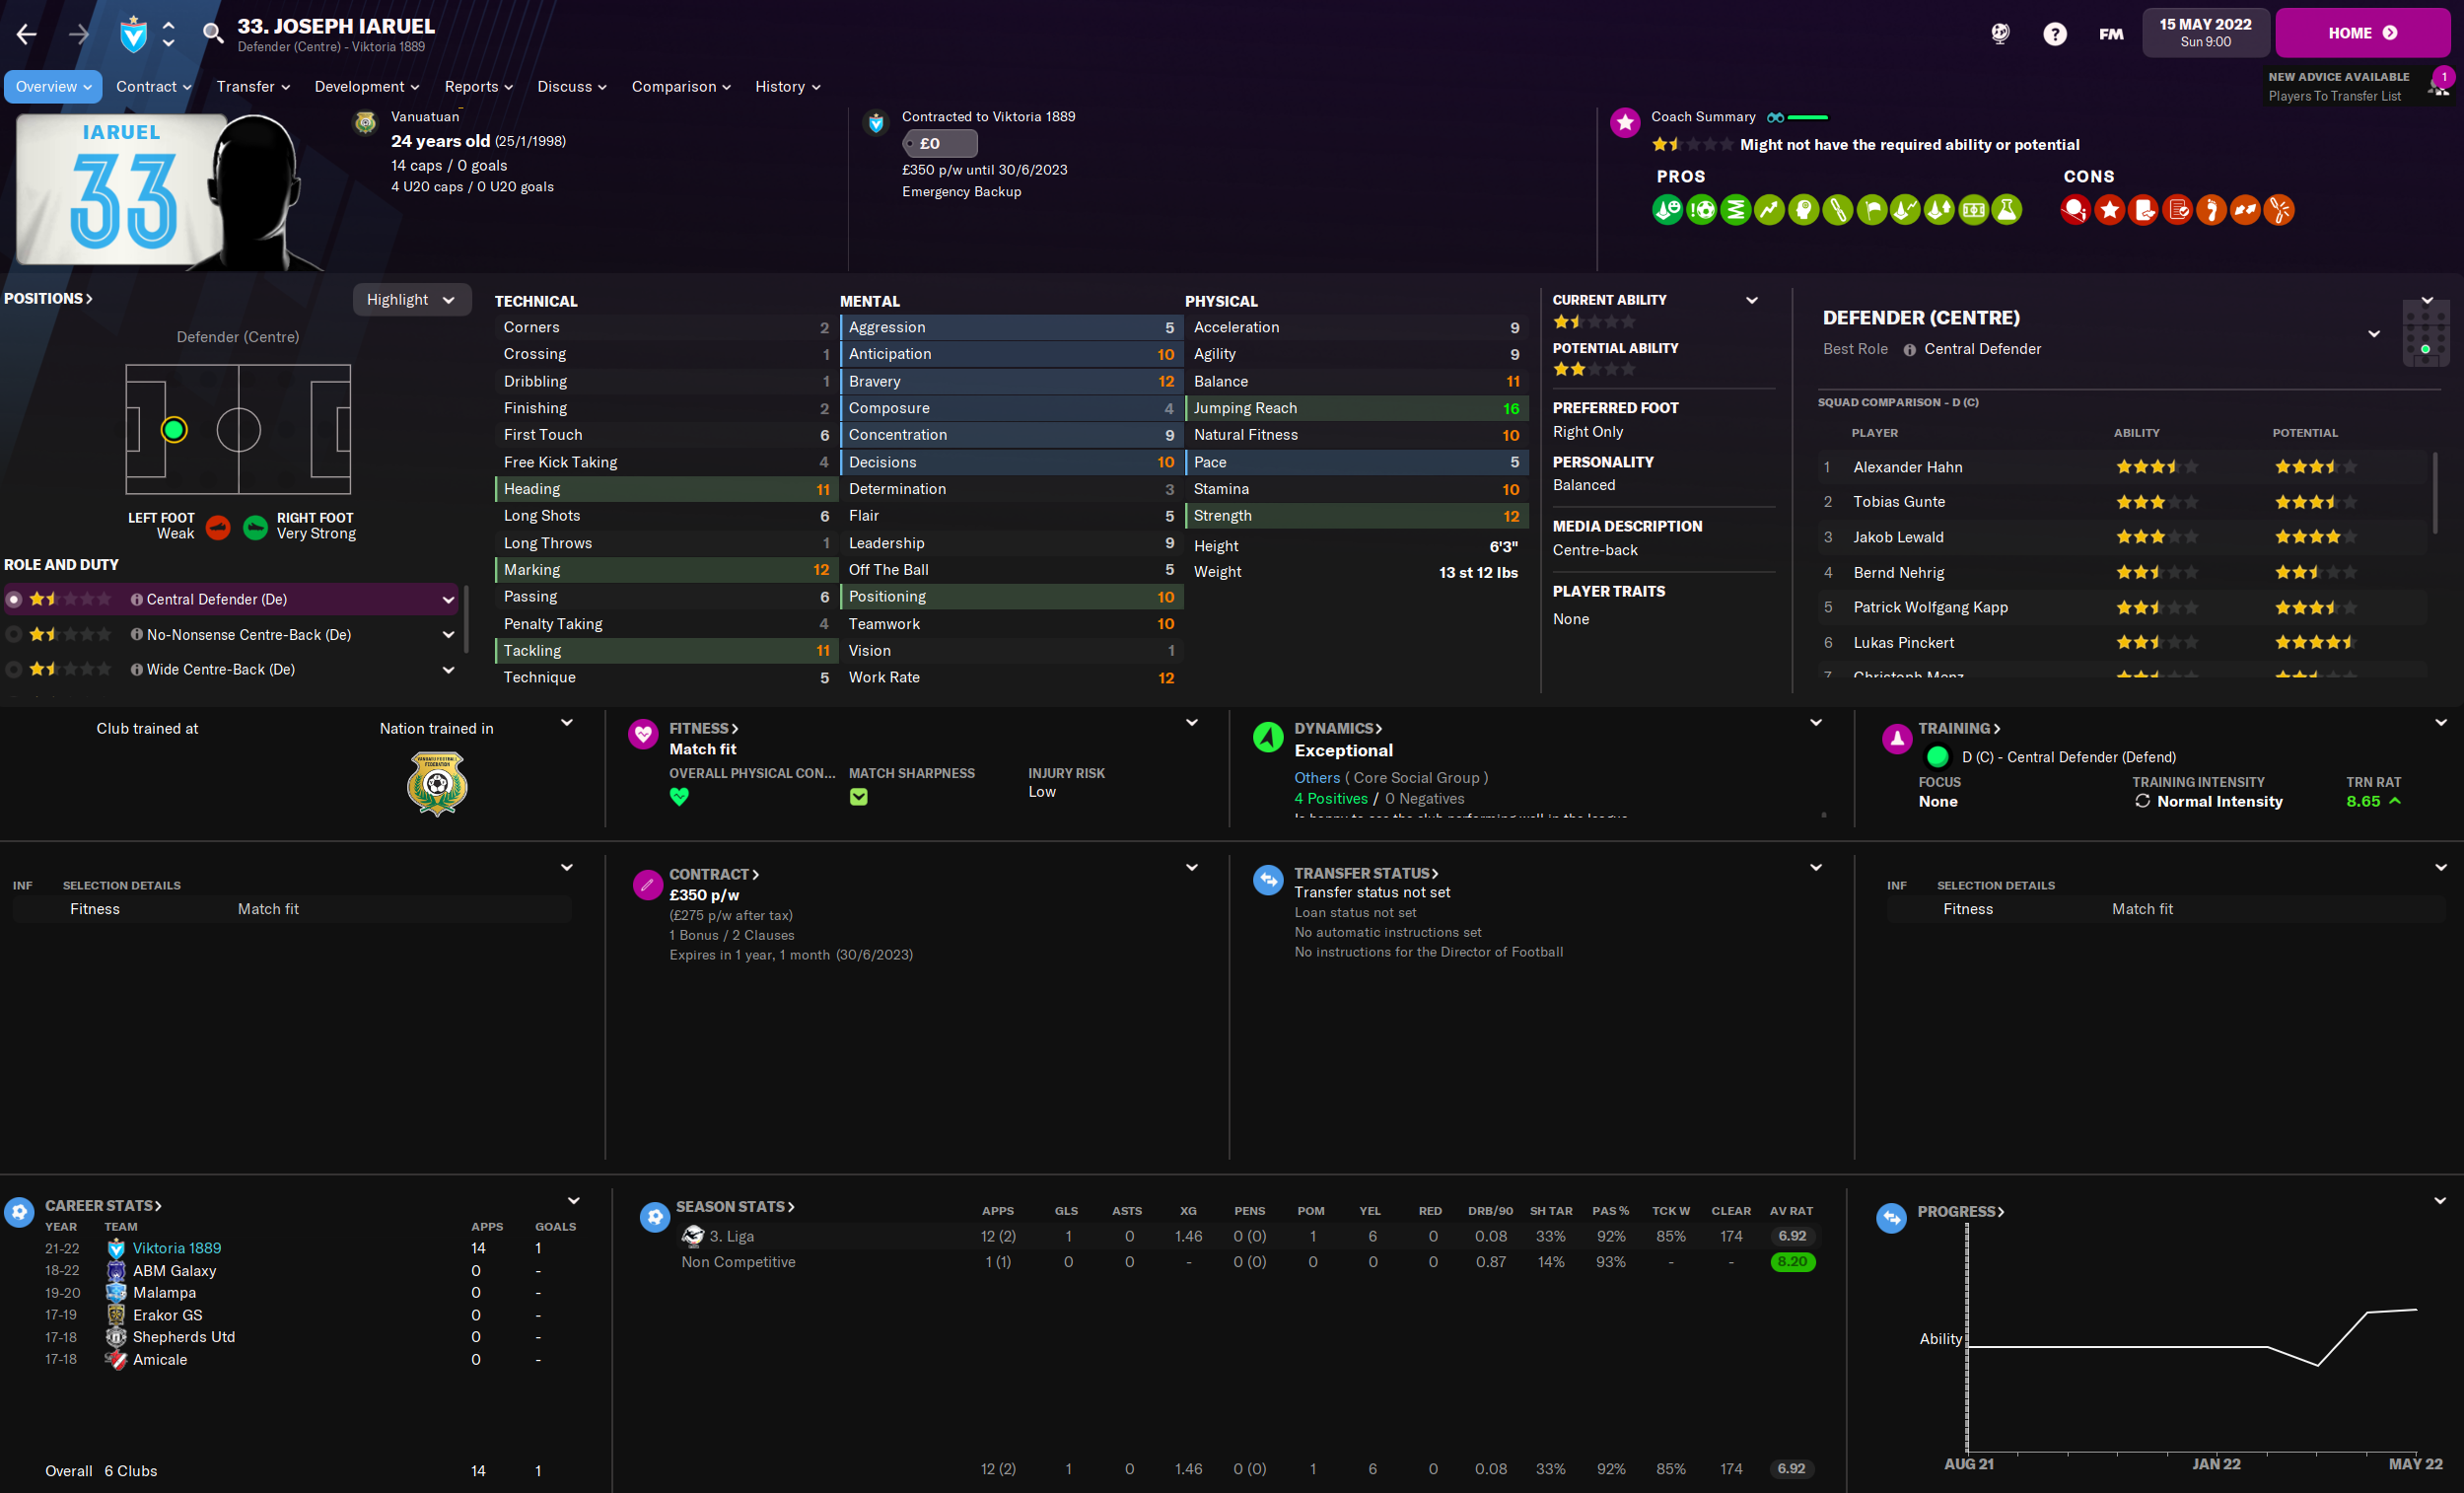Click the Training pink cone icon
This screenshot has height=1493, width=2464.
1897,739
